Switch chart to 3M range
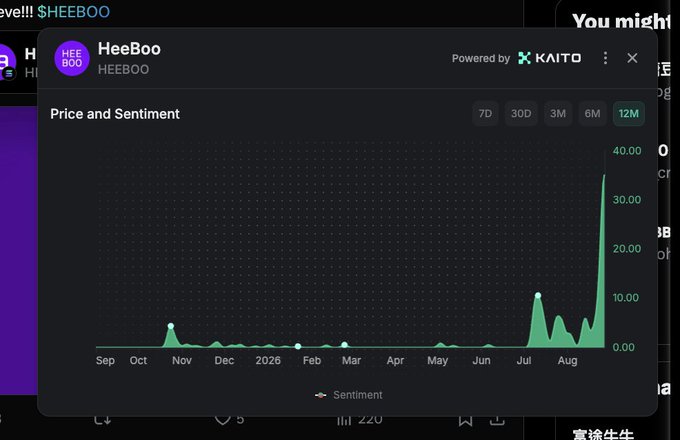 pos(558,114)
